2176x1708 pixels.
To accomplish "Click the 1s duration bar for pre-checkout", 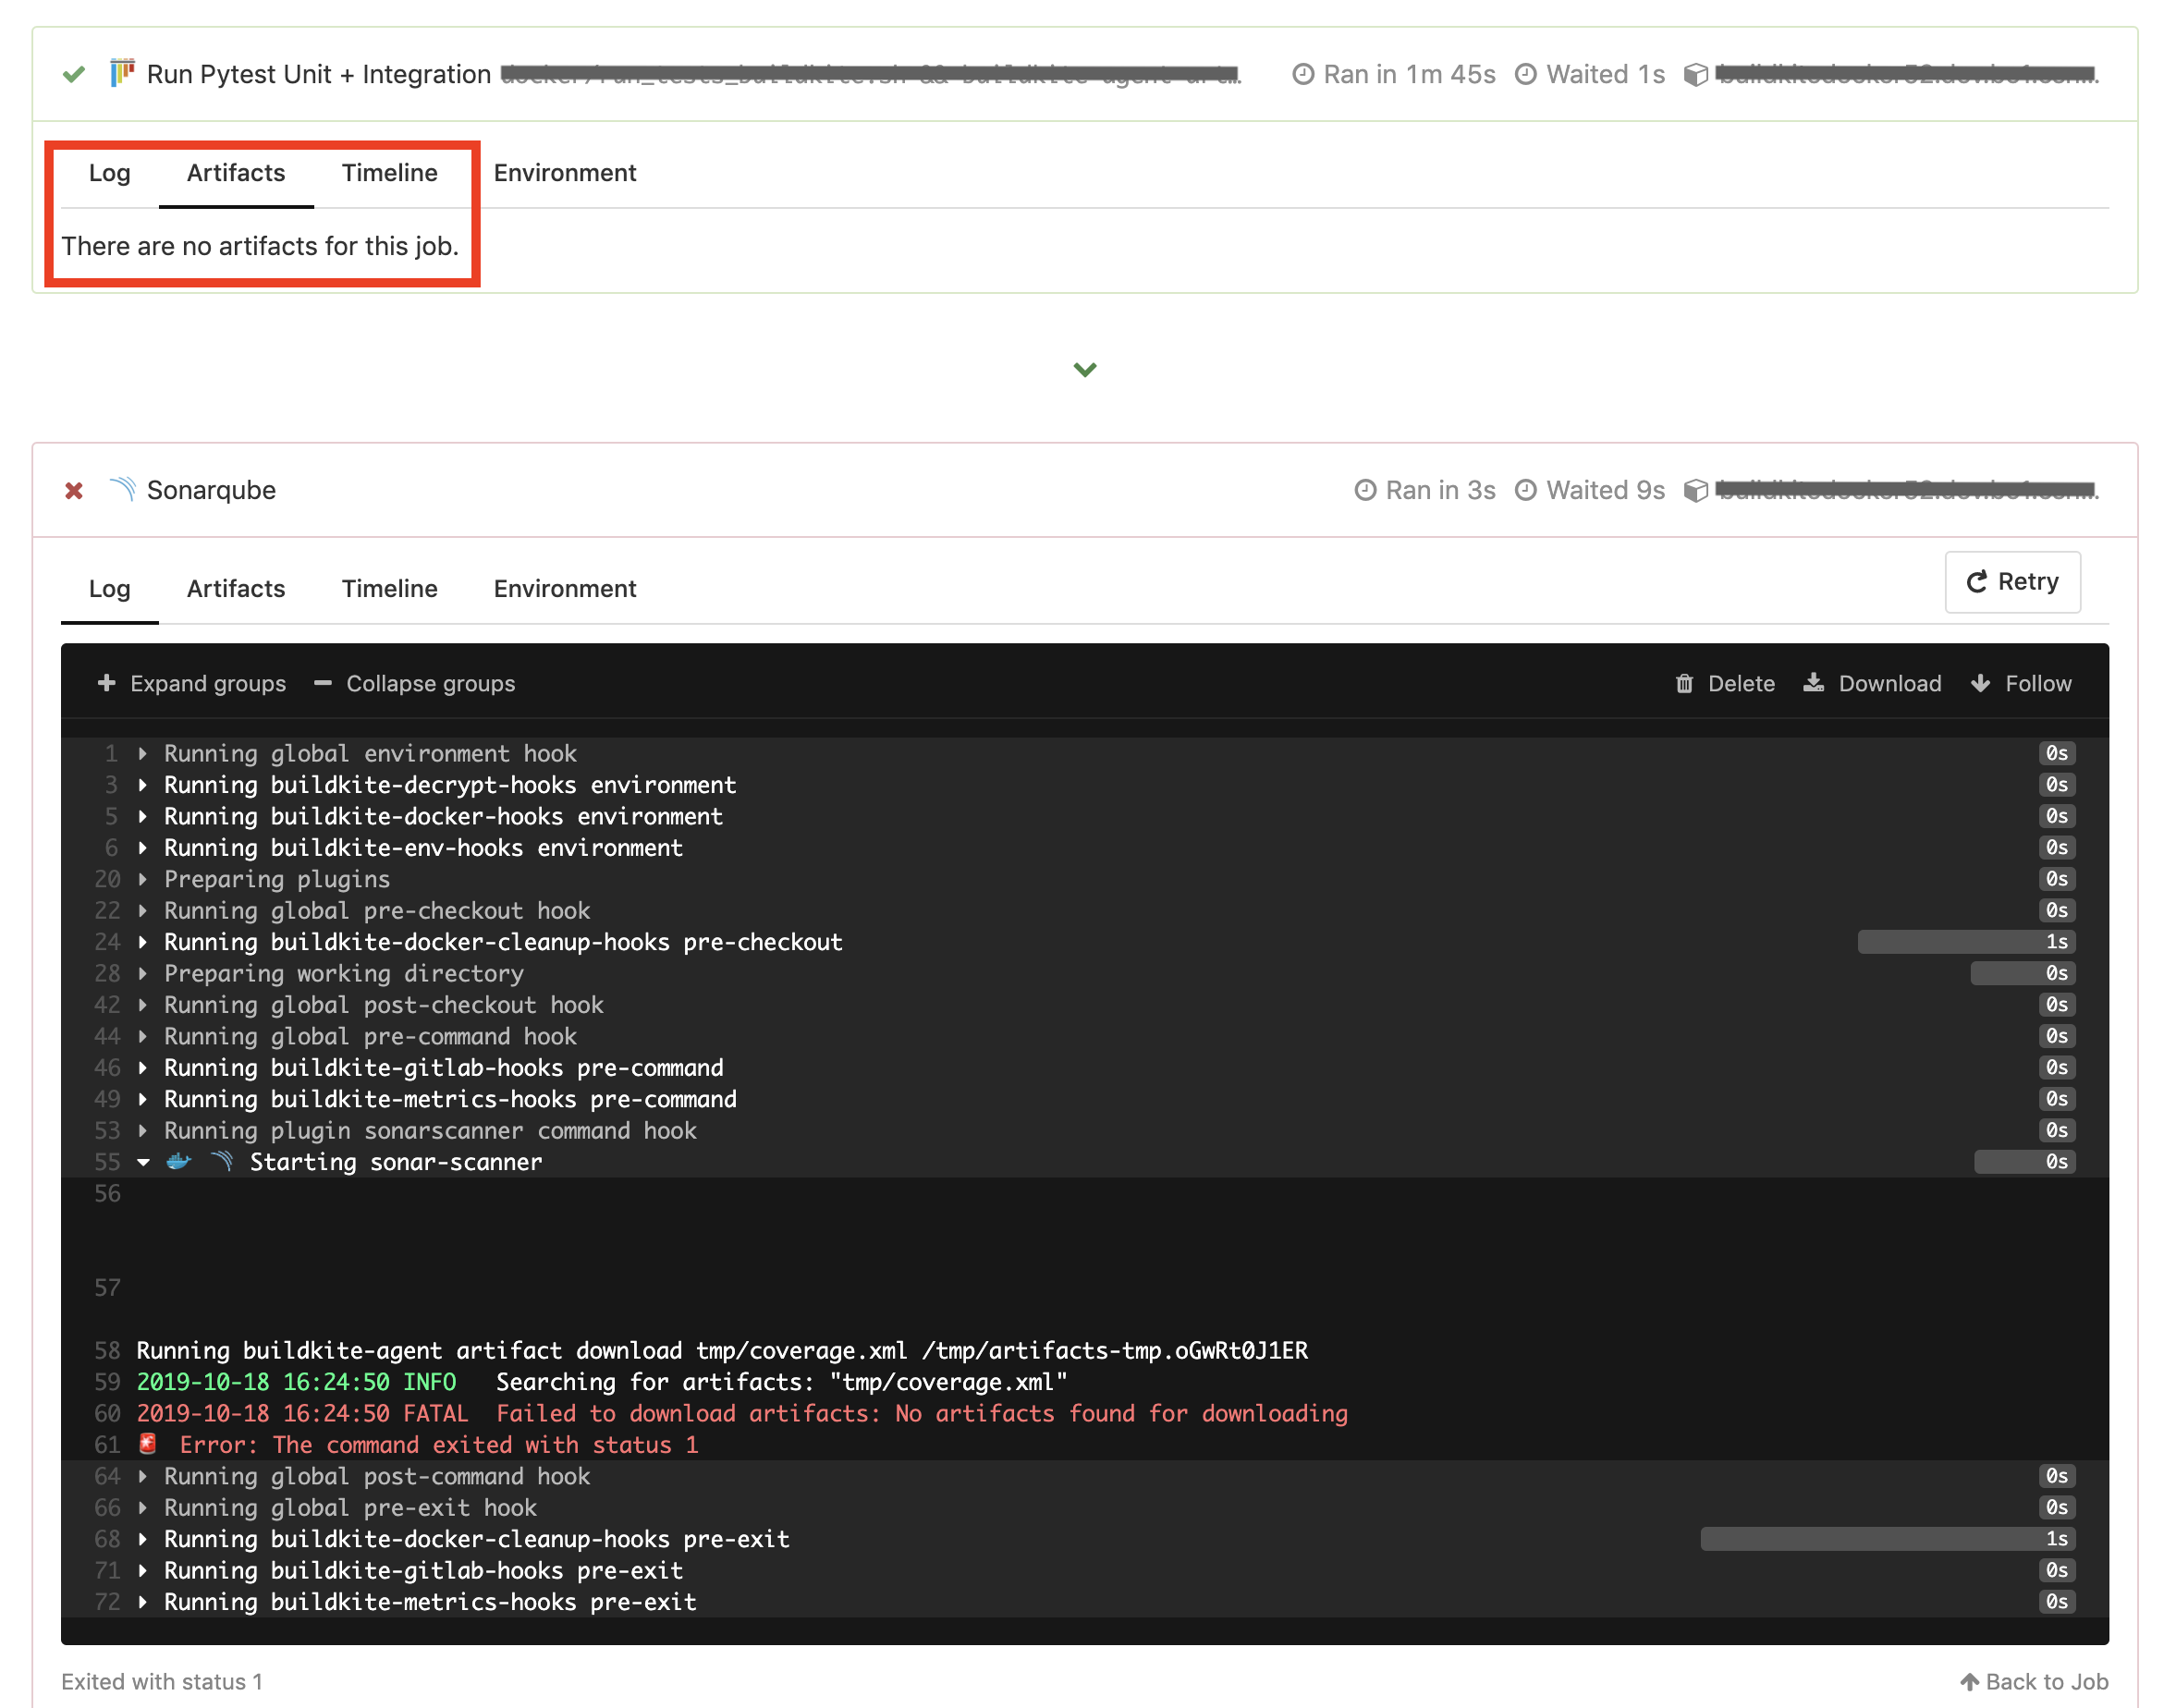I will tap(1965, 942).
